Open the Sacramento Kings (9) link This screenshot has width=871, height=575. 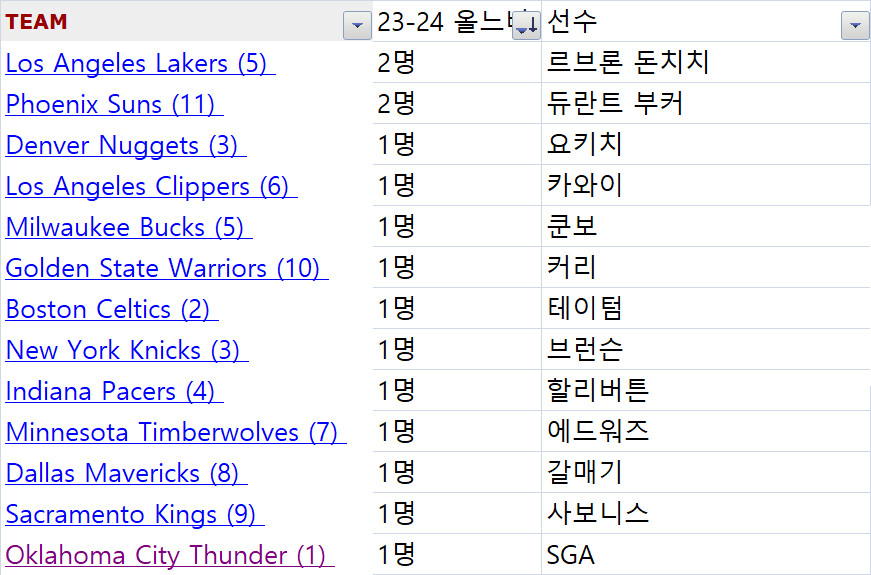pyautogui.click(x=135, y=515)
